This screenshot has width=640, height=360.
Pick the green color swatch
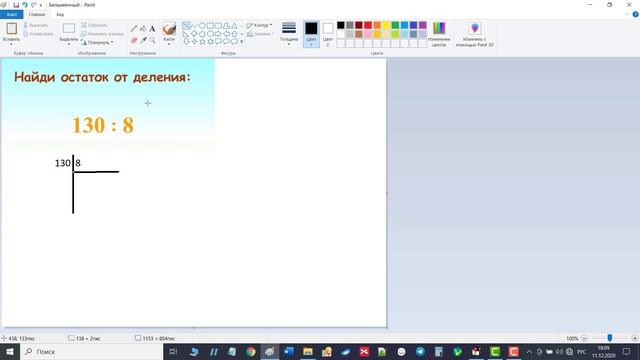(395, 25)
